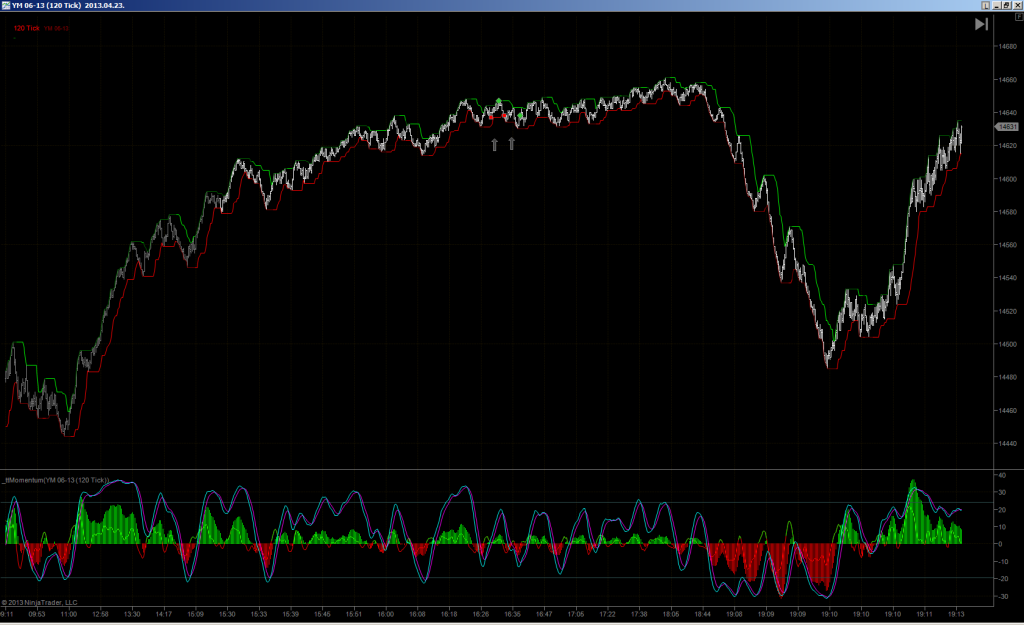This screenshot has width=1024, height=625.
Task: Restore down the chart window
Action: pos(1007,5)
